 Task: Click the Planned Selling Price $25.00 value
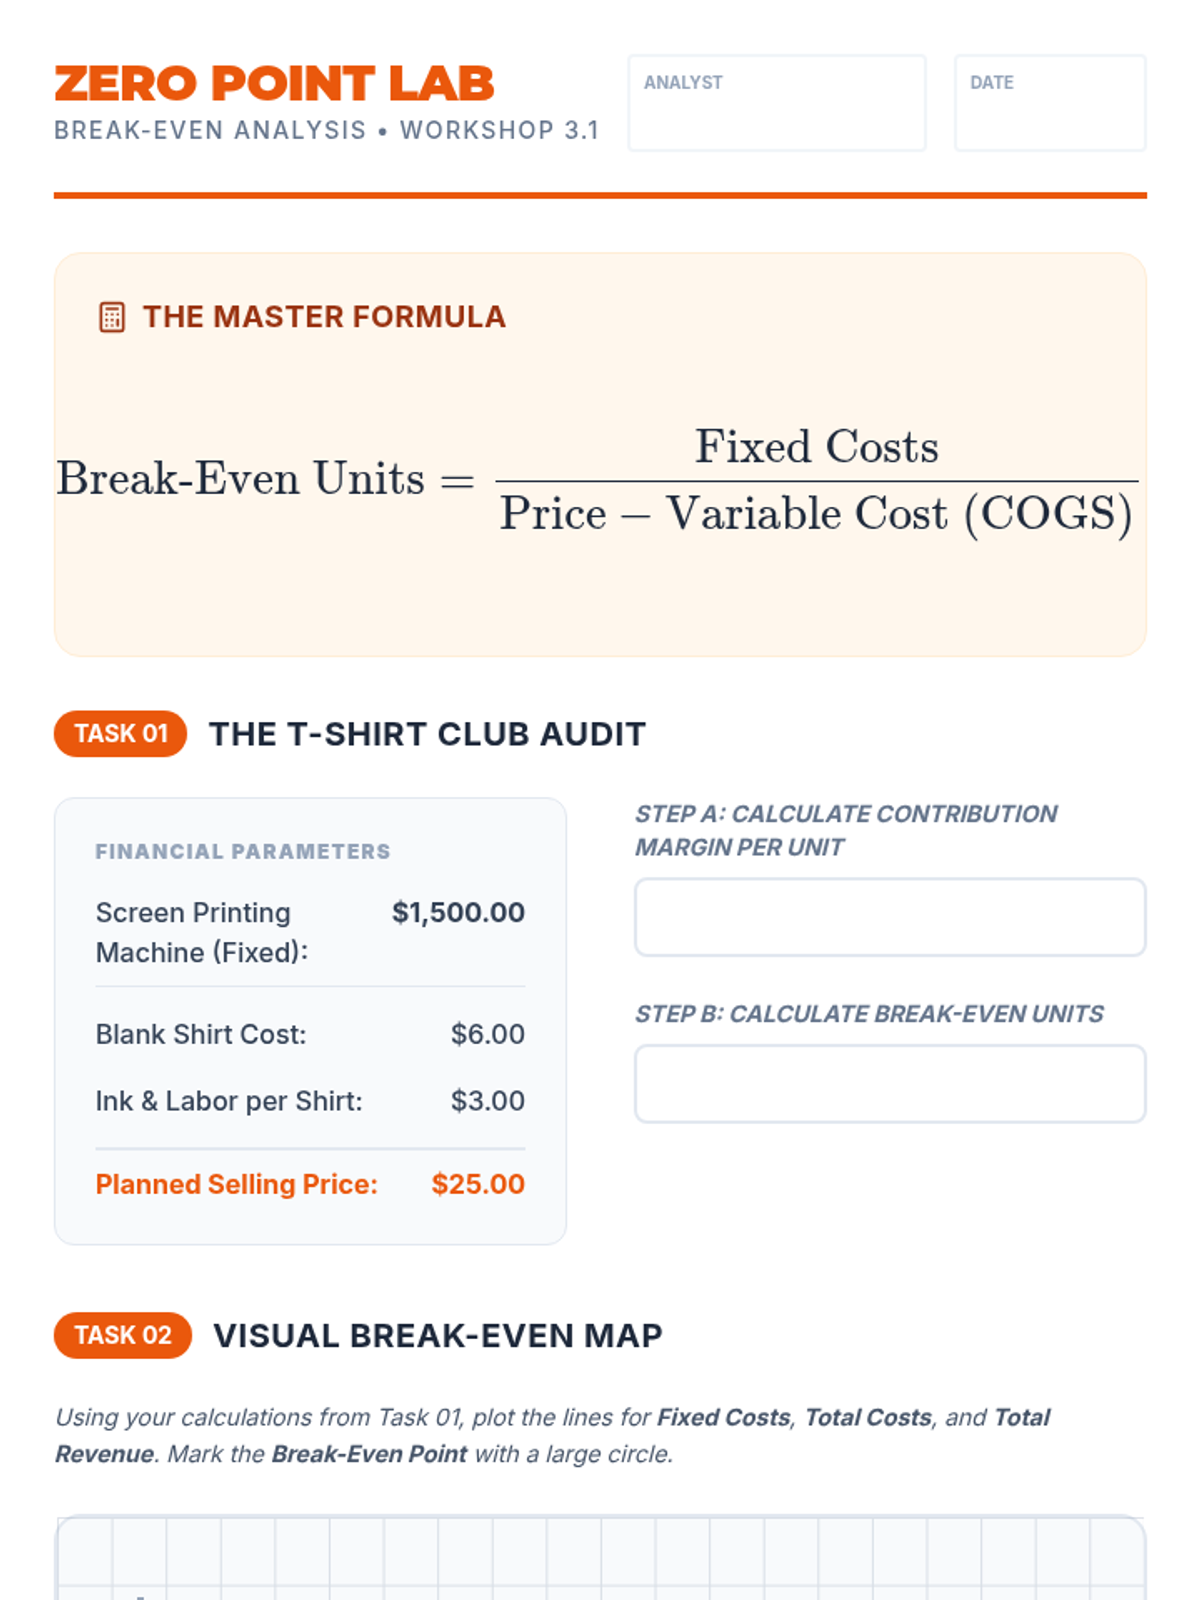(x=478, y=1184)
